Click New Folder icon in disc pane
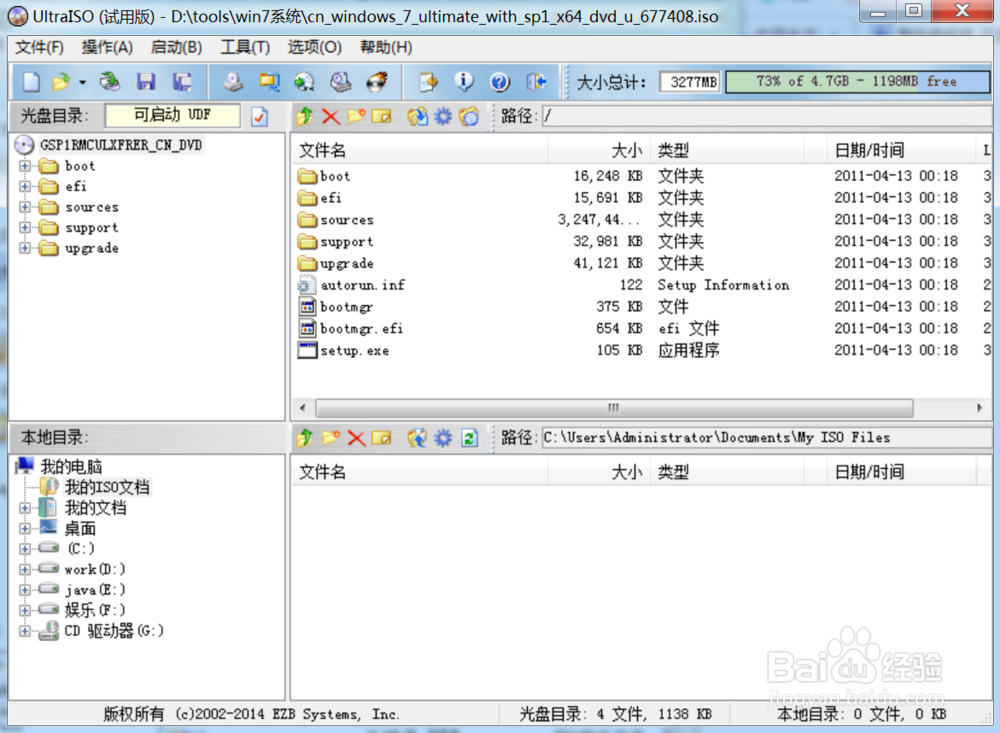The image size is (1000, 733). click(x=356, y=116)
